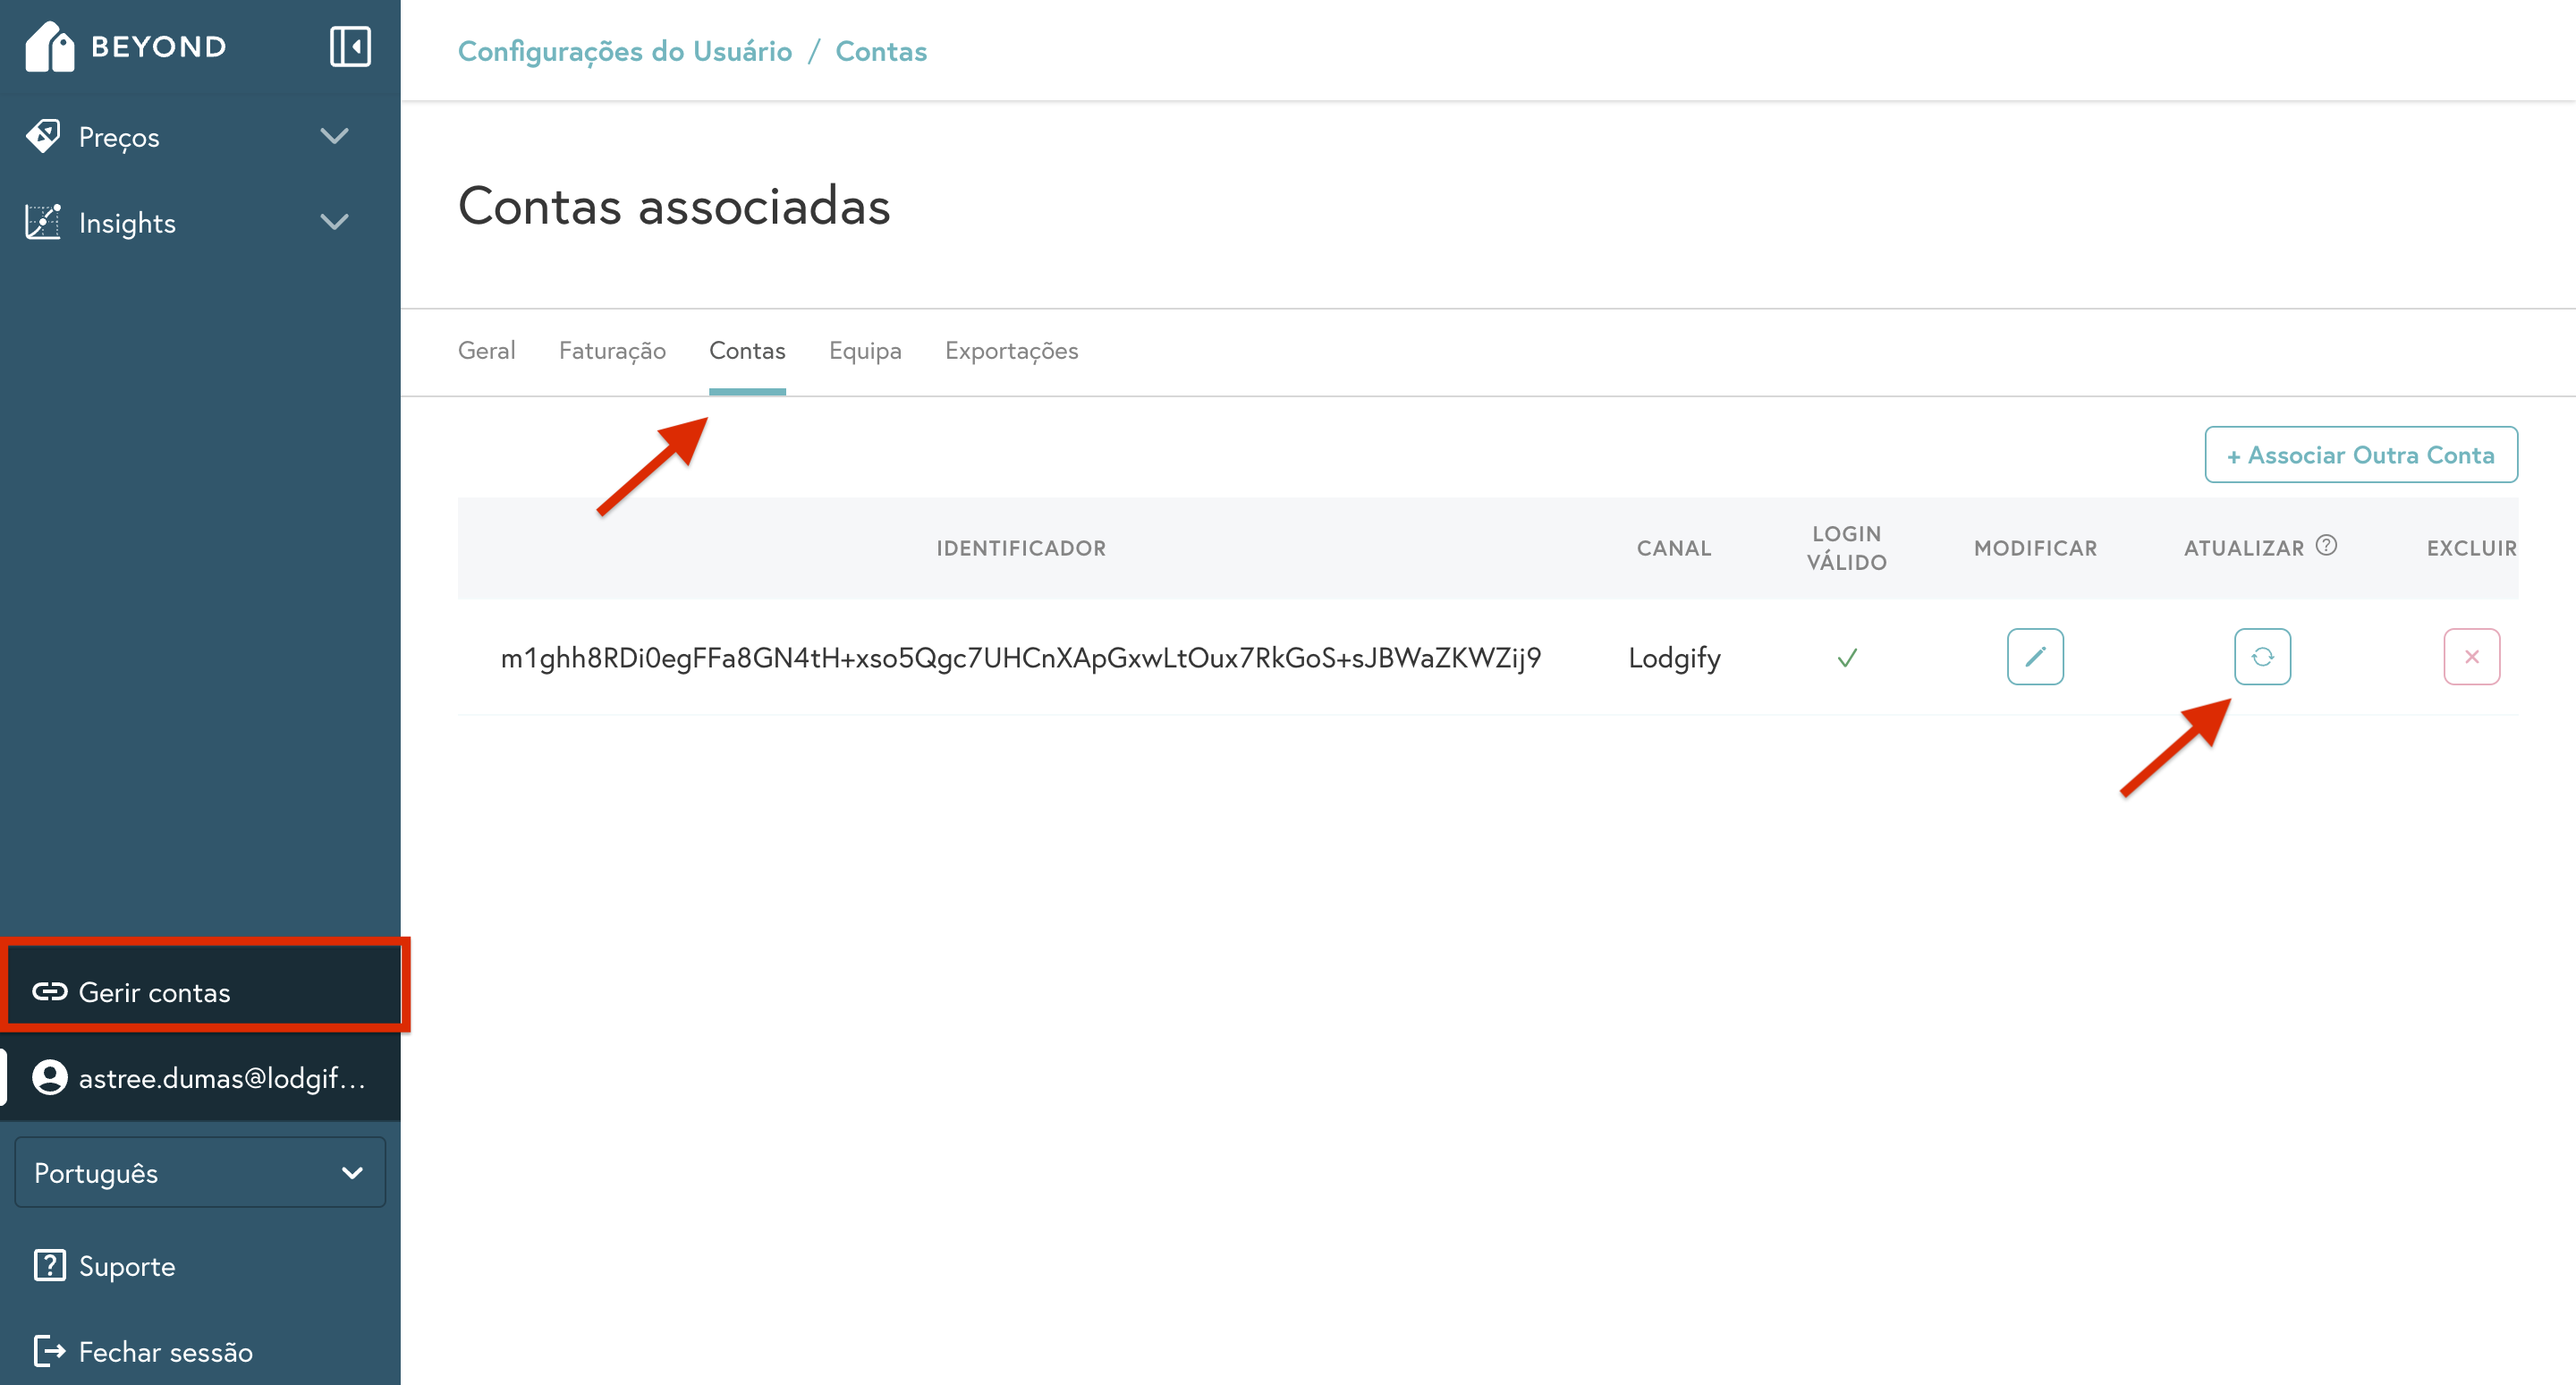Delete Lodgify account with X icon
Viewport: 2576px width, 1385px height.
2471,657
